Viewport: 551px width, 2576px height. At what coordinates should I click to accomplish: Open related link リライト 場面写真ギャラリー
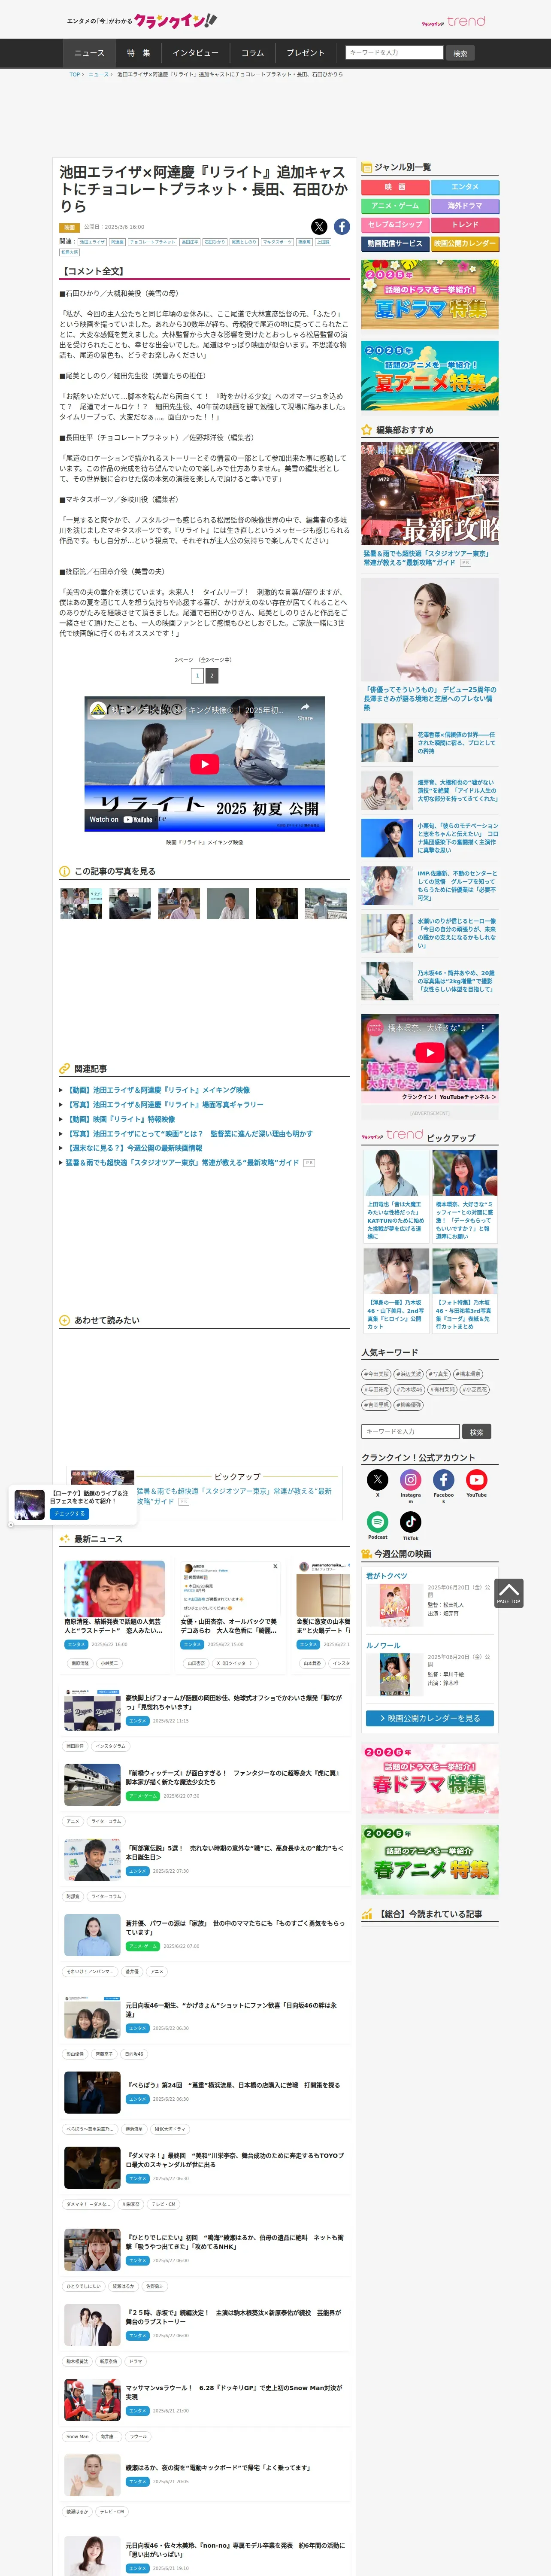(x=165, y=1105)
